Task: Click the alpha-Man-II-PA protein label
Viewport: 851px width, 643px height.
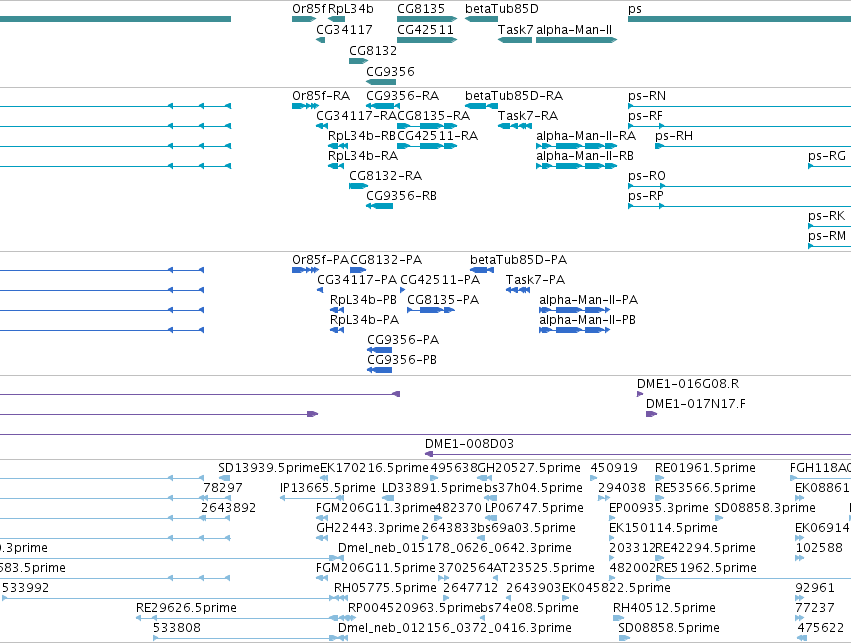Action: point(588,300)
